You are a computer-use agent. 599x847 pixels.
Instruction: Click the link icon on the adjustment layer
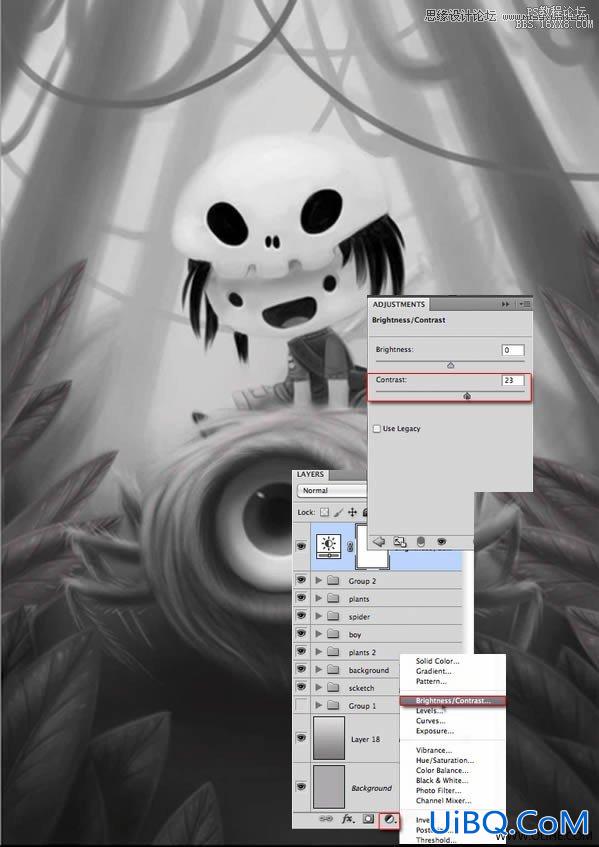pos(349,547)
